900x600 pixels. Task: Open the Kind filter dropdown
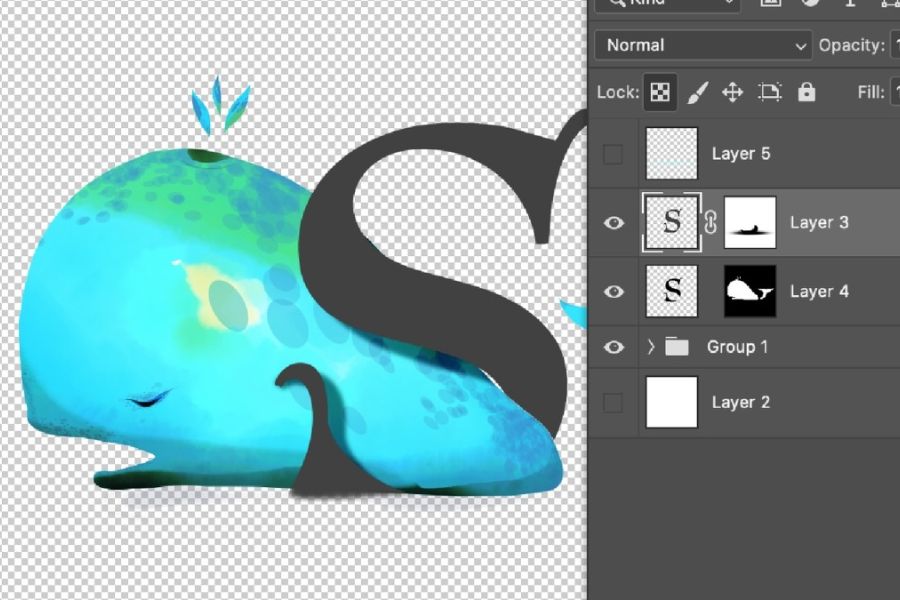point(666,3)
